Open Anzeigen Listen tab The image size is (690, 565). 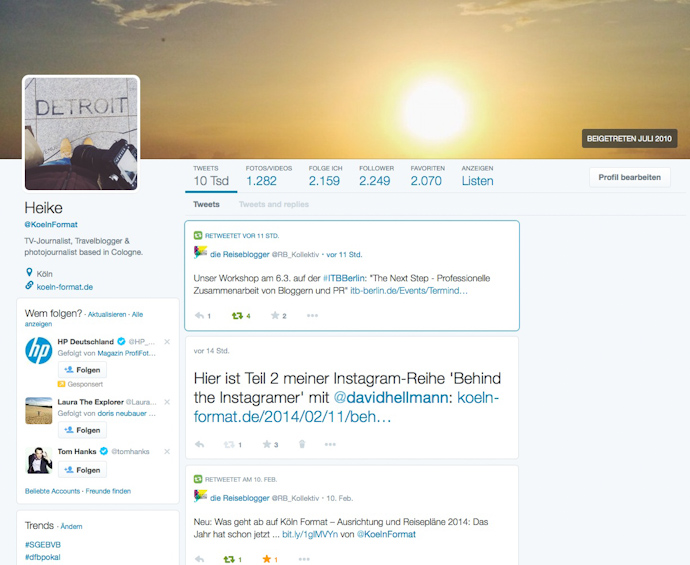point(477,176)
